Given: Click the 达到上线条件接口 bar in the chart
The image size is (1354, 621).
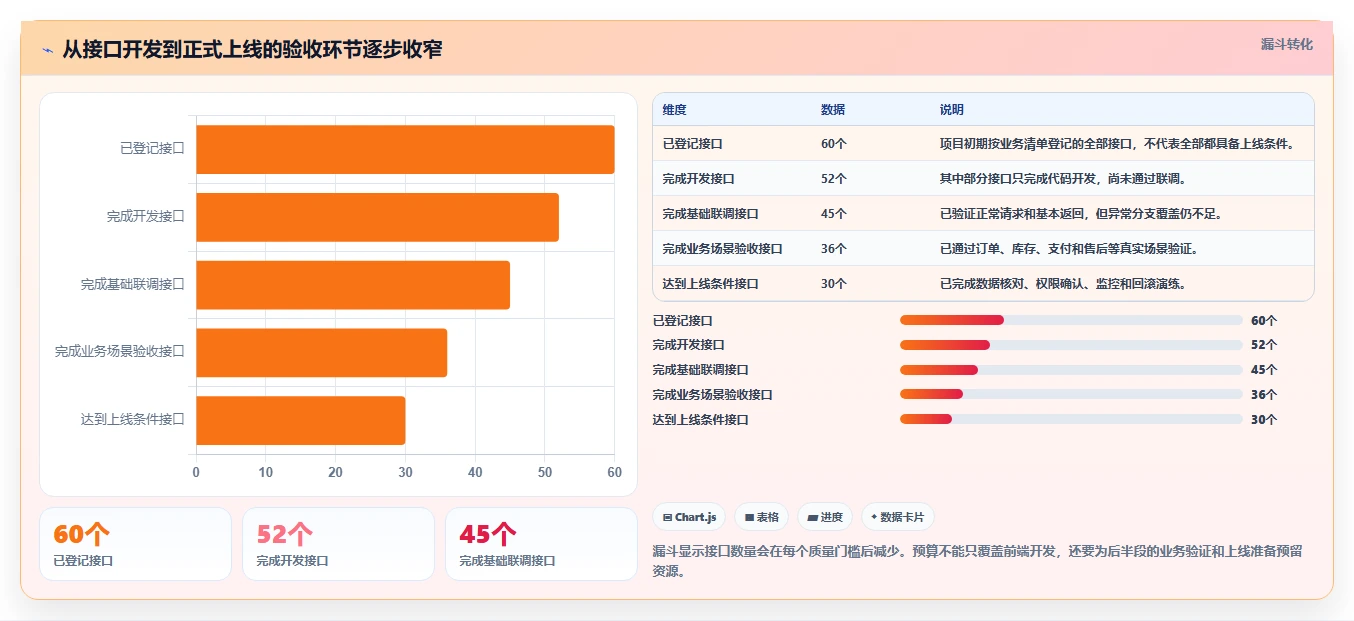Looking at the screenshot, I should (300, 420).
